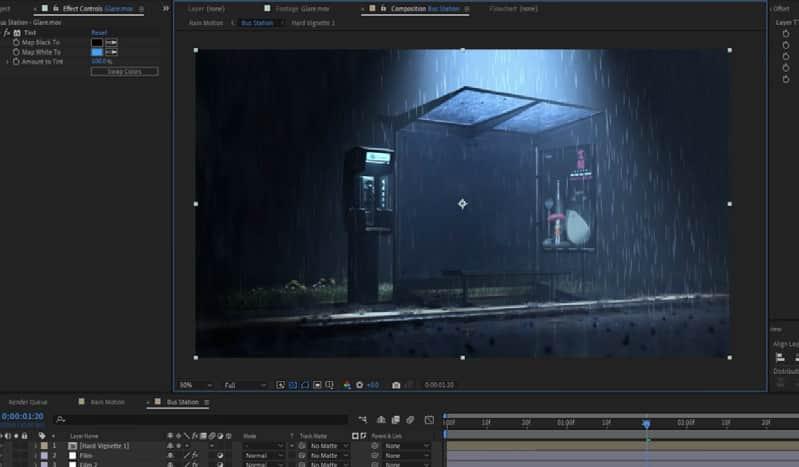Select the Composition Bus Station tab

(x=425, y=9)
